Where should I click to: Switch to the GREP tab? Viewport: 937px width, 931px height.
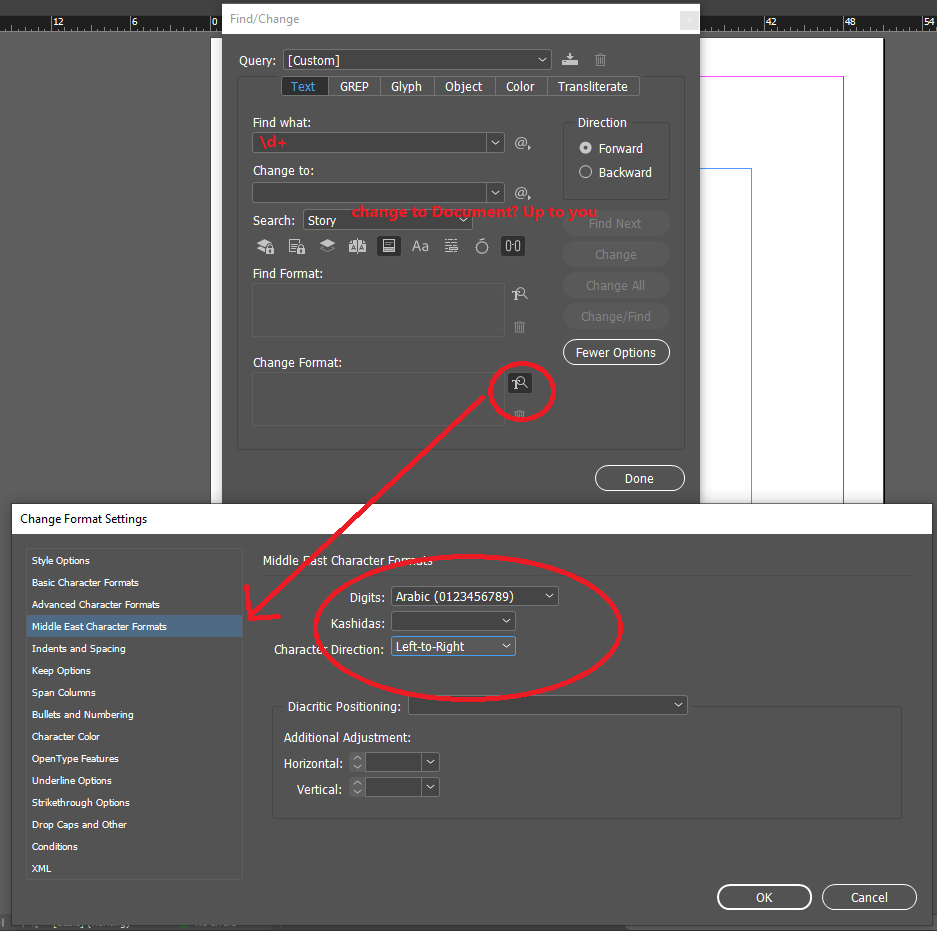[x=354, y=87]
